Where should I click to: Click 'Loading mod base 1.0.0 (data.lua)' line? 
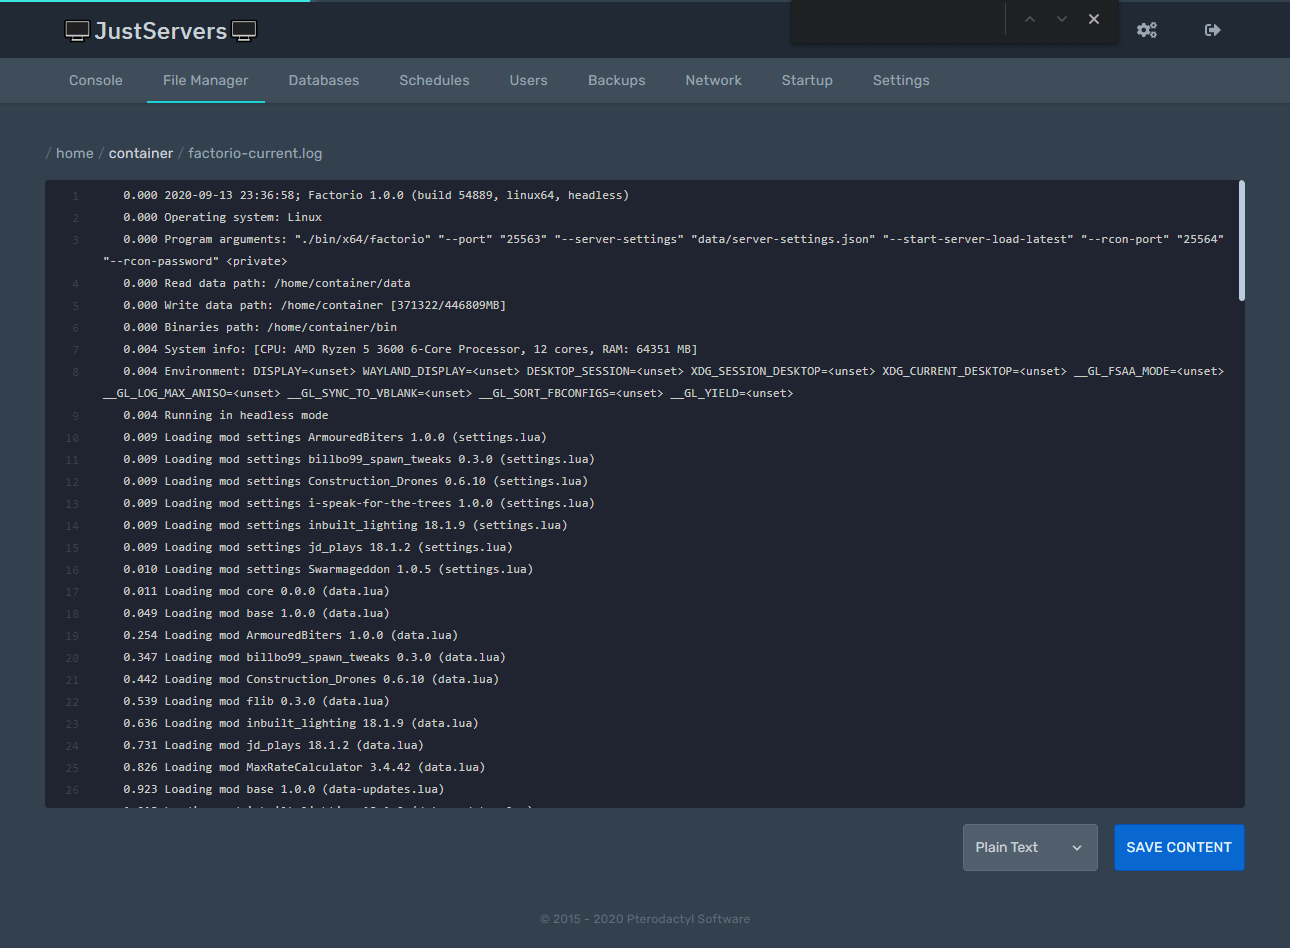[256, 613]
